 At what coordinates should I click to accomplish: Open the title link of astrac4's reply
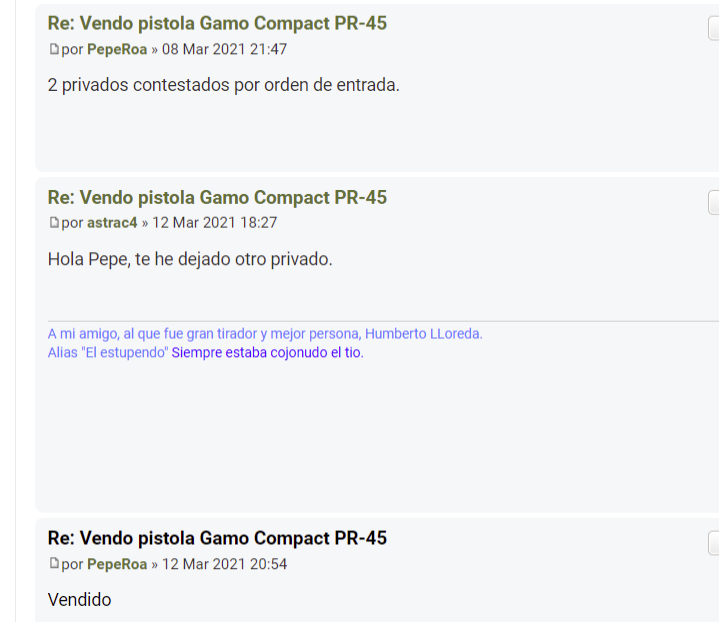[217, 197]
